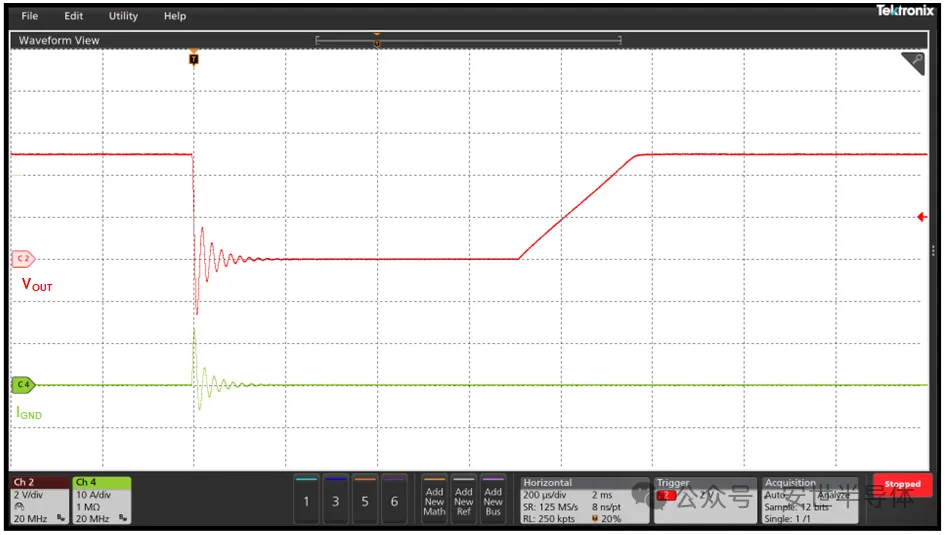The width and height of the screenshot is (945, 535).
Task: Click the 200 µs/div horizontal scale value
Action: (x=544, y=495)
